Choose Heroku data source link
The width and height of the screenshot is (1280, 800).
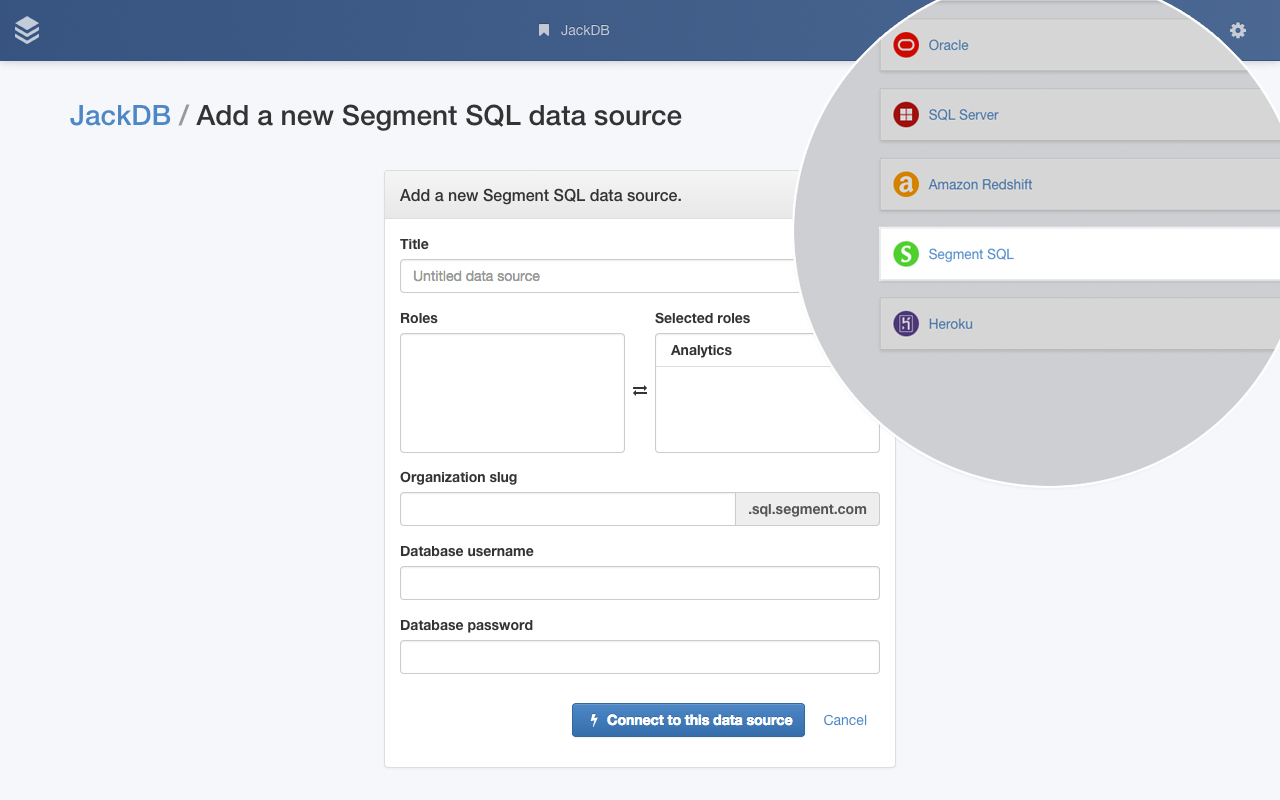pyautogui.click(x=950, y=324)
